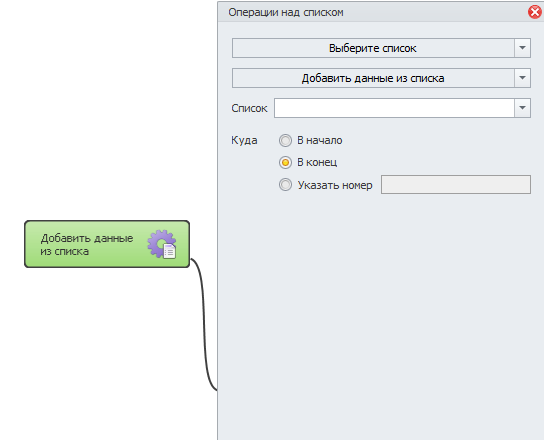
Task: Expand the 'Список' combo box arrow
Action: click(x=522, y=108)
